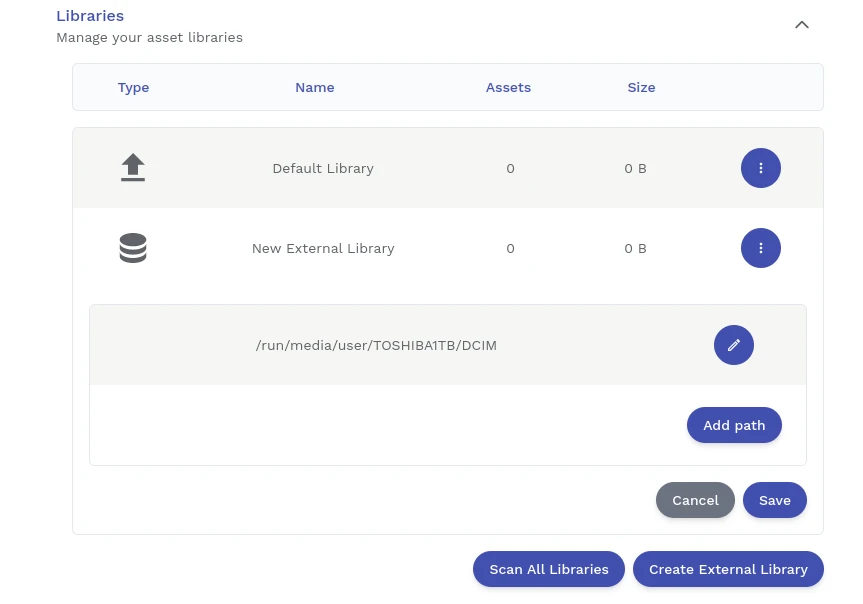Collapse the Libraries section chevron
The height and width of the screenshot is (604, 863).
(x=801, y=25)
